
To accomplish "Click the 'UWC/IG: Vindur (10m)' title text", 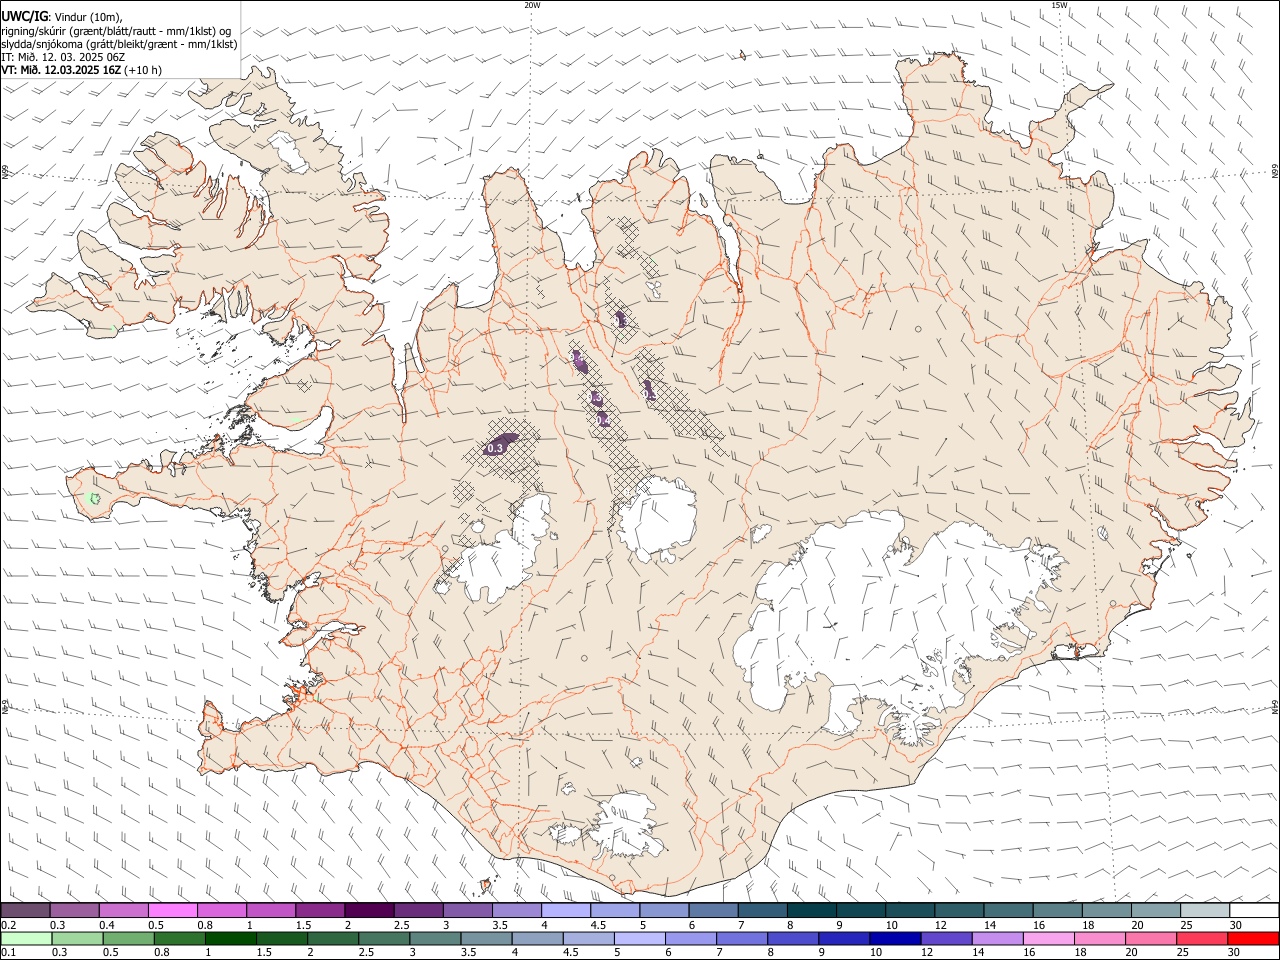I will point(62,17).
